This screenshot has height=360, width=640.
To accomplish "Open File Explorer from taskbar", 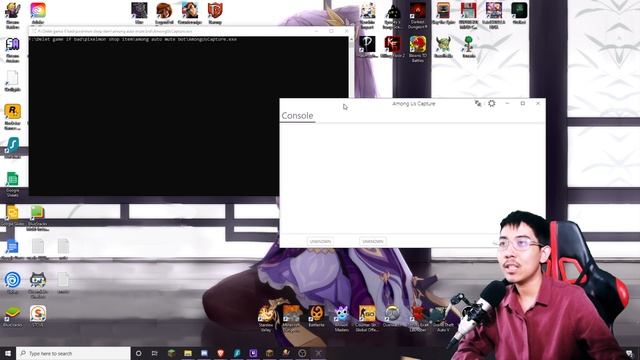I will 188,353.
